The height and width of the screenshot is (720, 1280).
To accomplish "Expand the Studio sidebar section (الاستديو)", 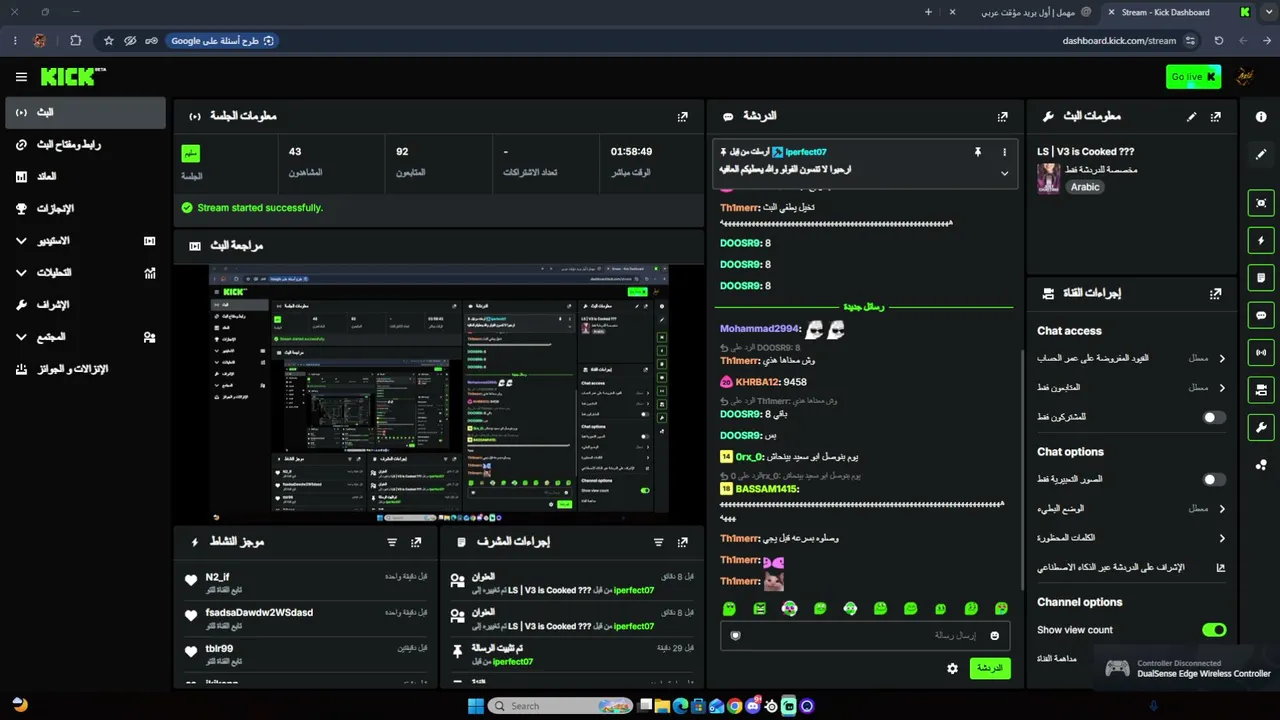I will click(85, 241).
